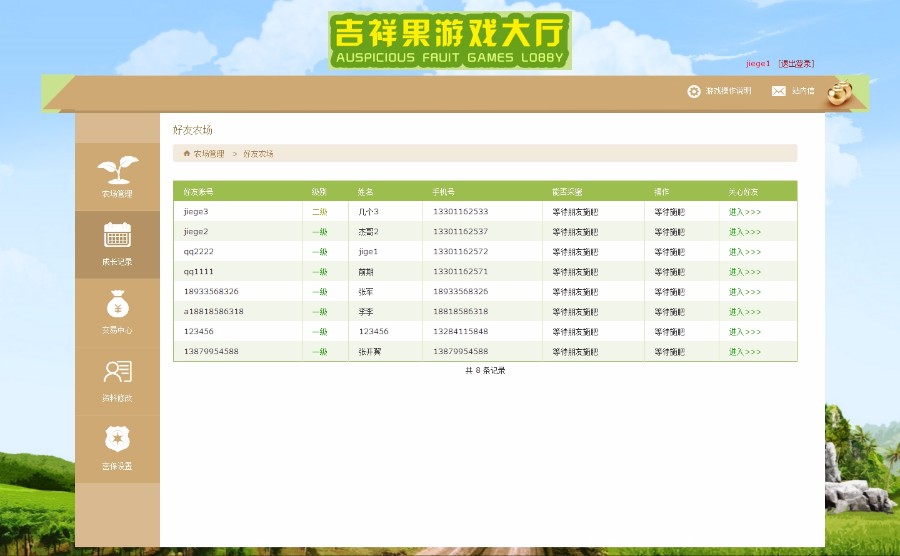
Task: Open the 交易中心 money bag icon
Action: tap(118, 304)
